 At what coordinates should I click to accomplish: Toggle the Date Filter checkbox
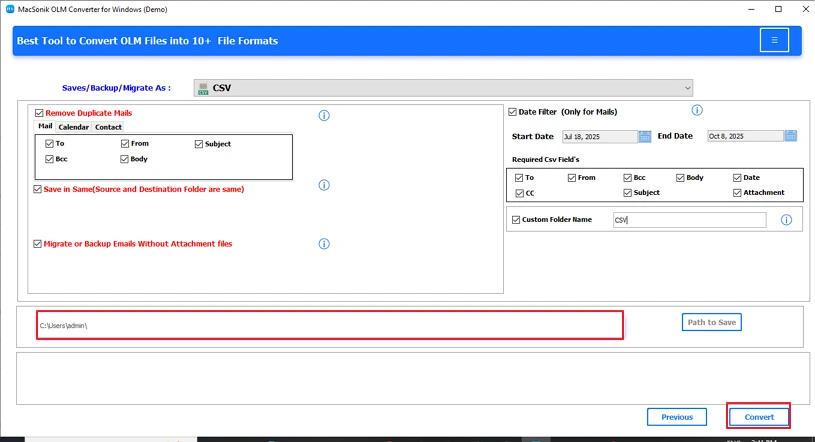coord(513,112)
